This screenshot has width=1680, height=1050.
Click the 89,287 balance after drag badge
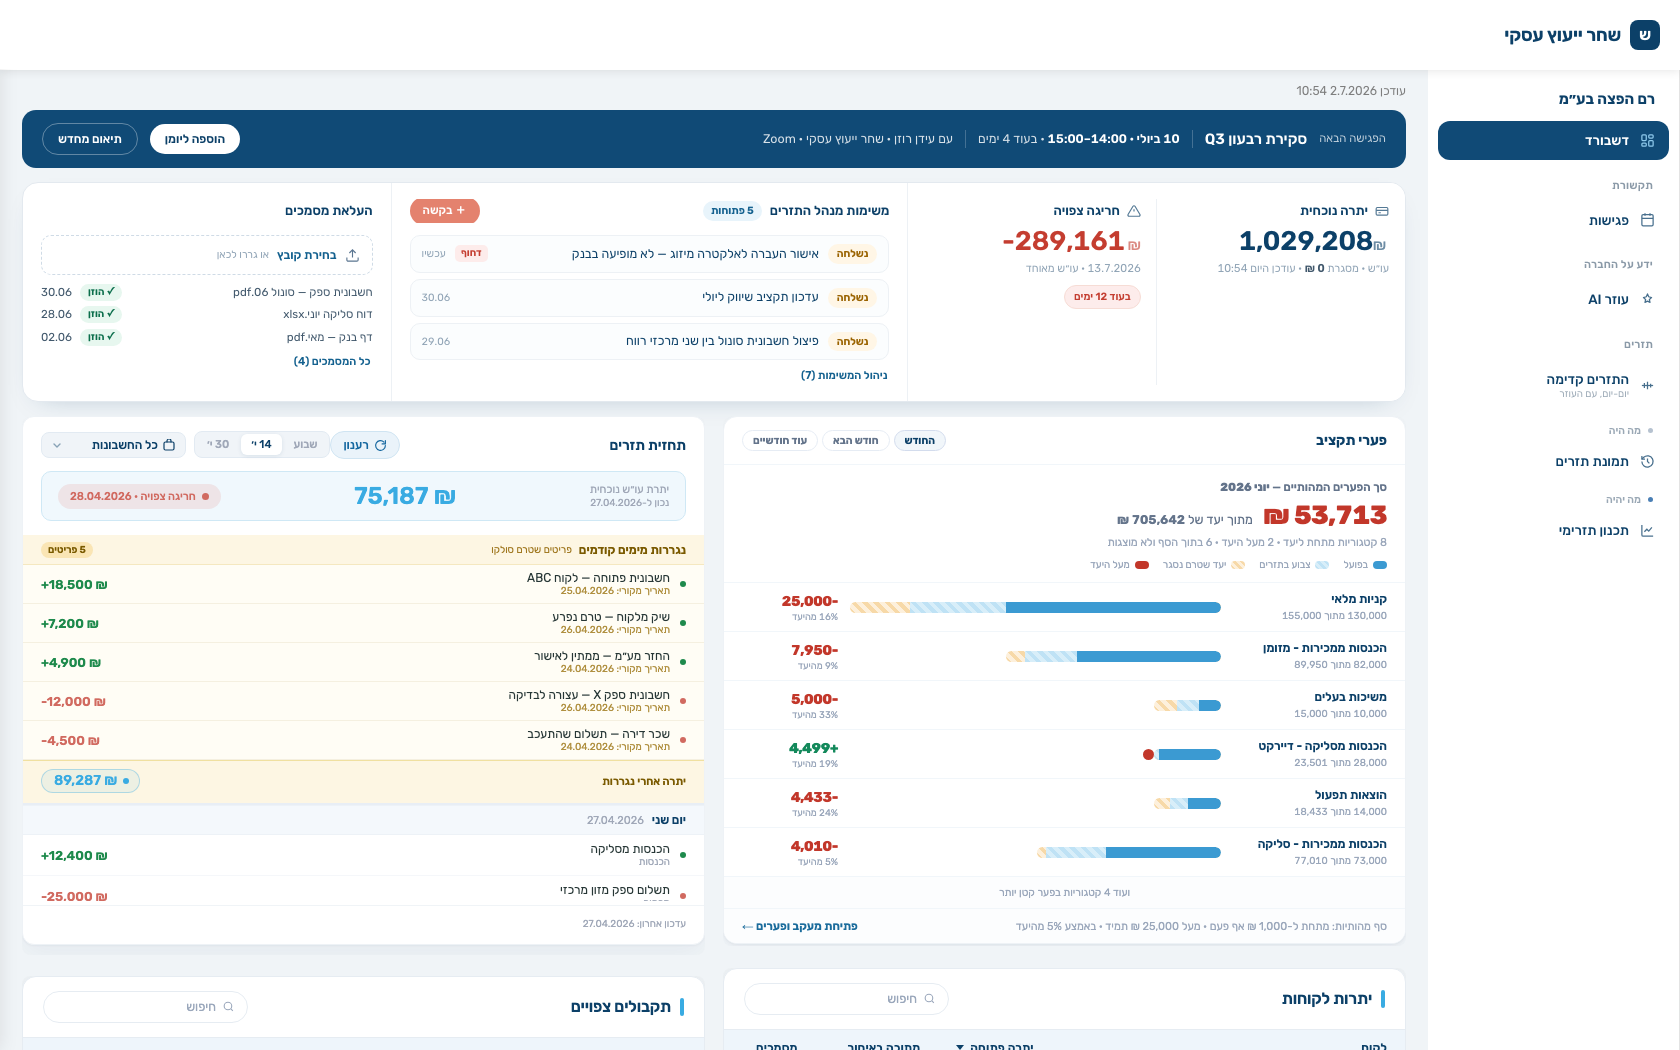tap(90, 781)
